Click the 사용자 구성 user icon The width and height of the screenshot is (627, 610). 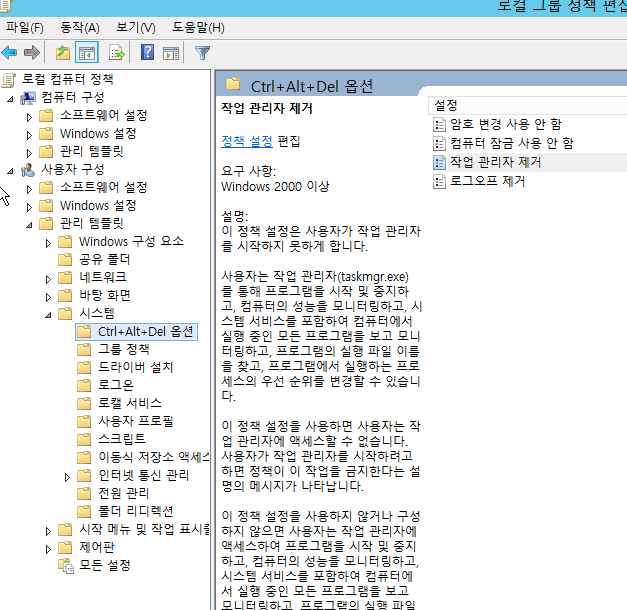pos(28,170)
